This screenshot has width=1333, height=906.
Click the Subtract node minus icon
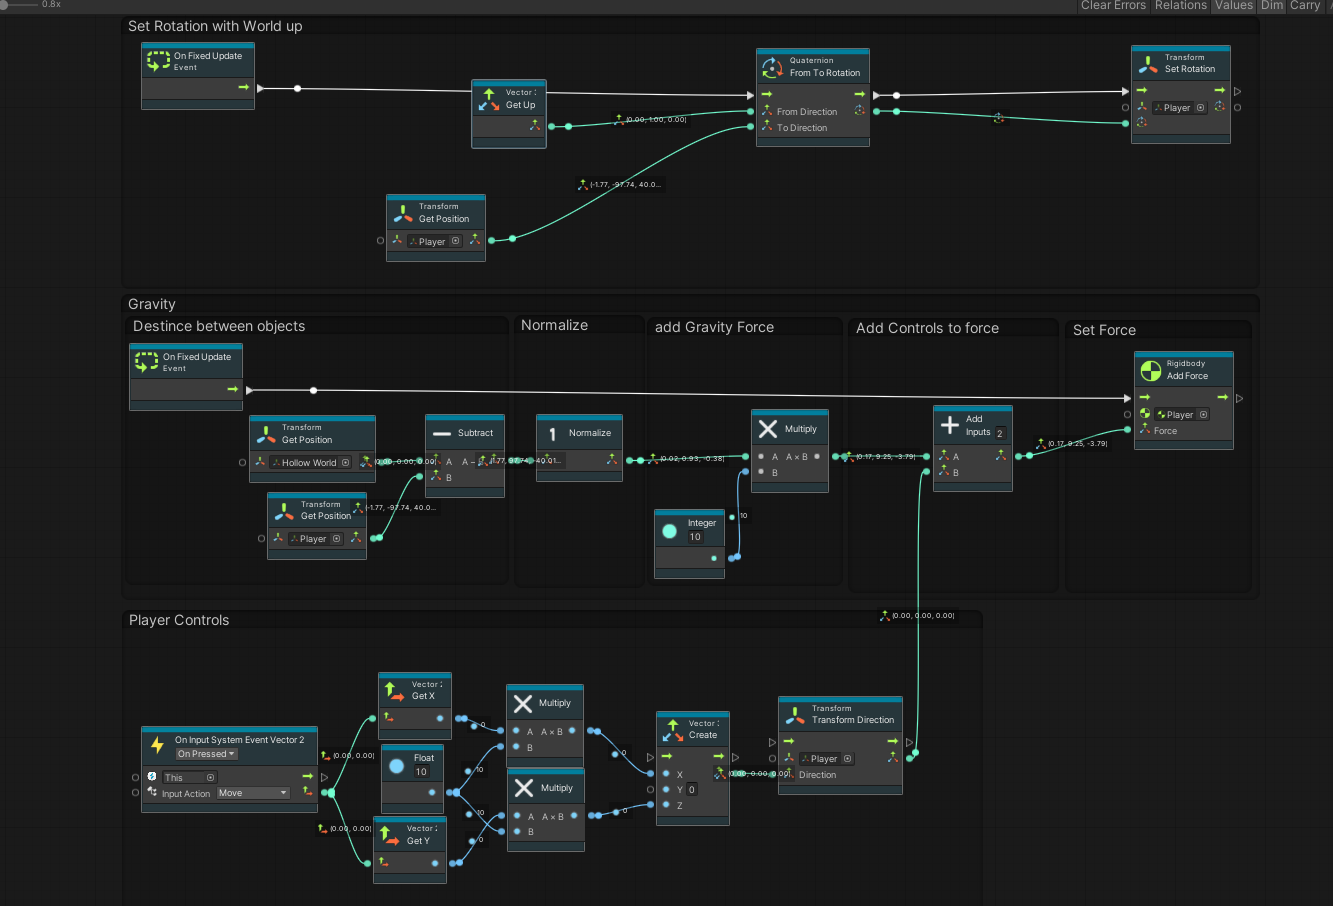442,434
